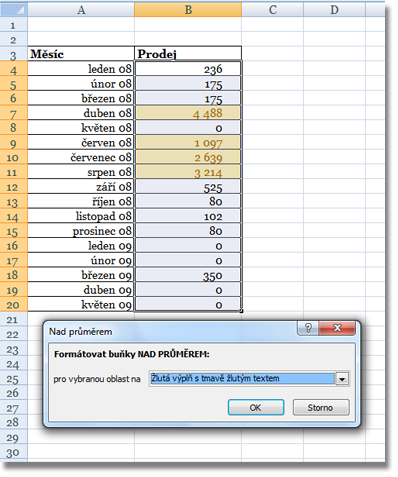Image resolution: width=398 pixels, height=477 pixels.
Task: Click the duben 09 cell
Action: [81, 290]
